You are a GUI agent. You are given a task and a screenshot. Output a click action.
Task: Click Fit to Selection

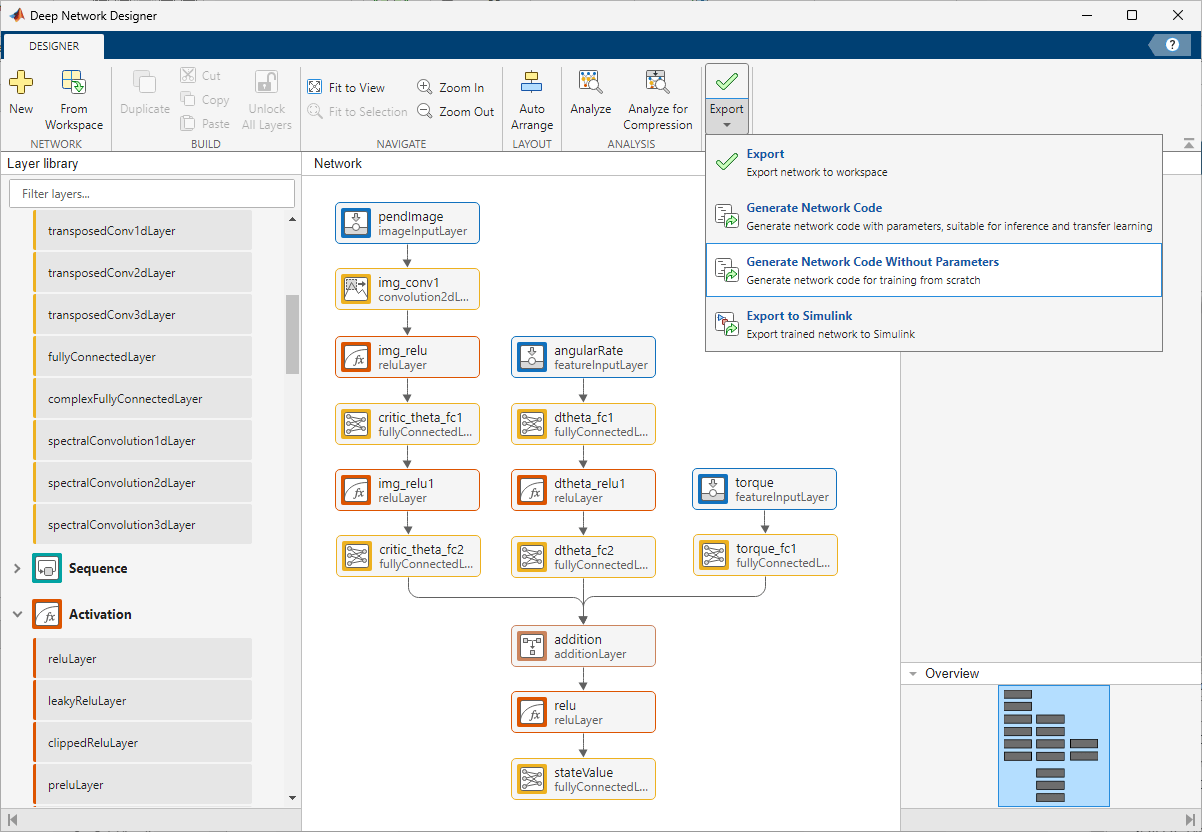[358, 112]
